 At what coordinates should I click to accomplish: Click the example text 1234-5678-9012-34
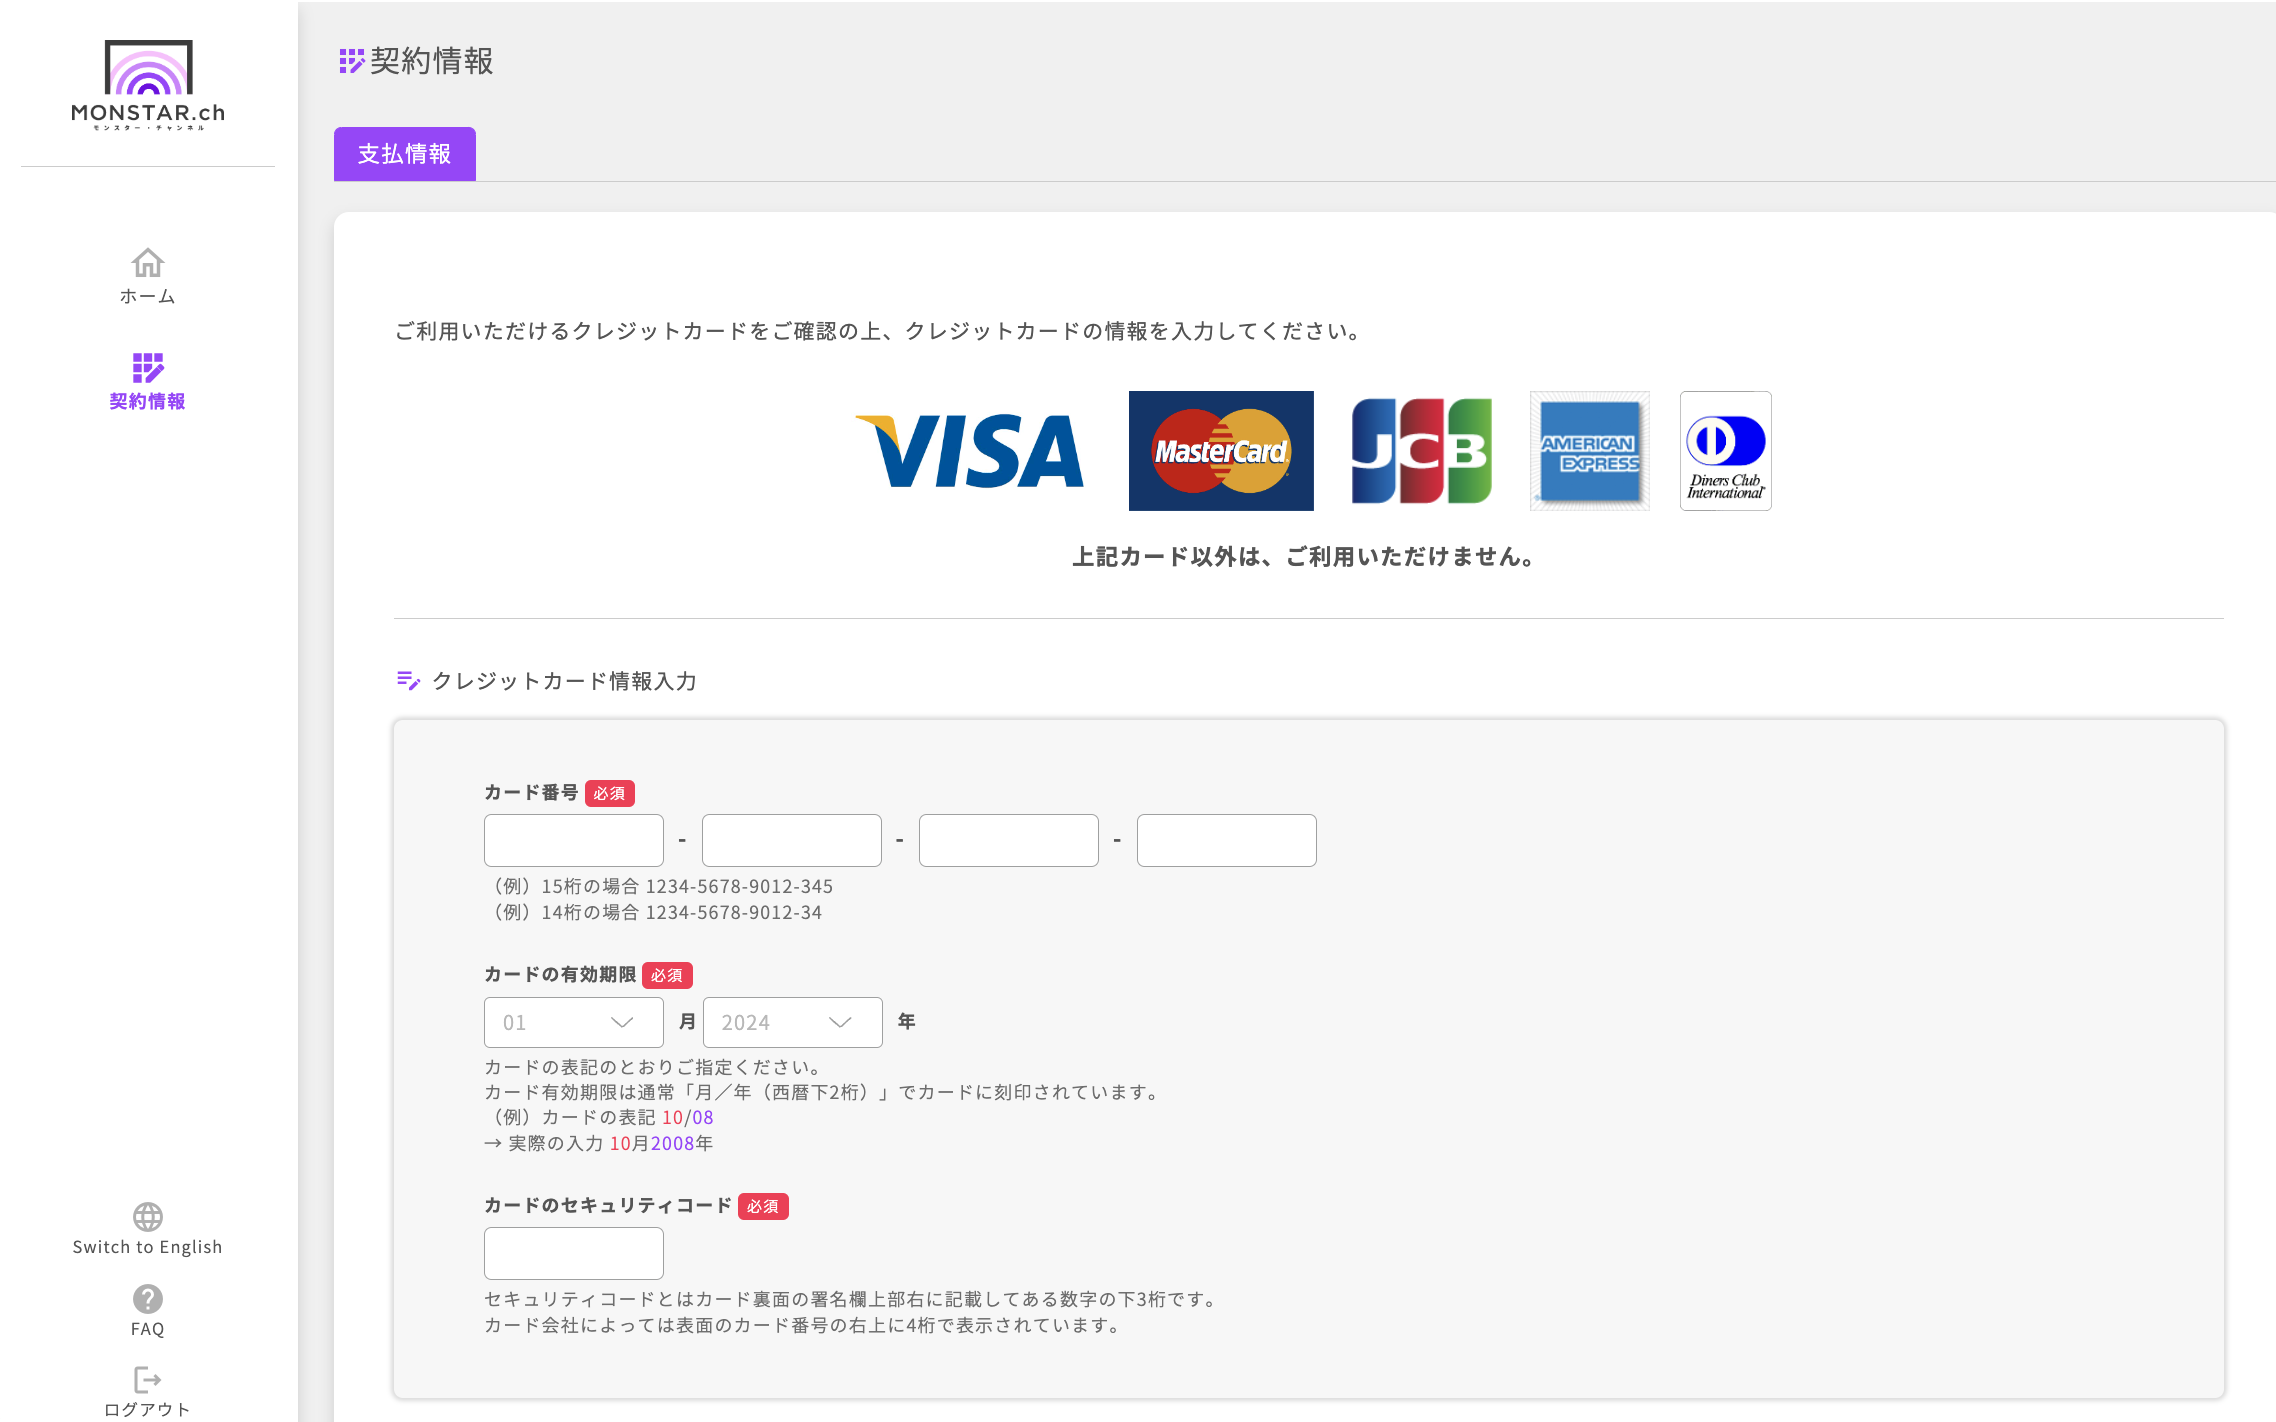(x=734, y=913)
